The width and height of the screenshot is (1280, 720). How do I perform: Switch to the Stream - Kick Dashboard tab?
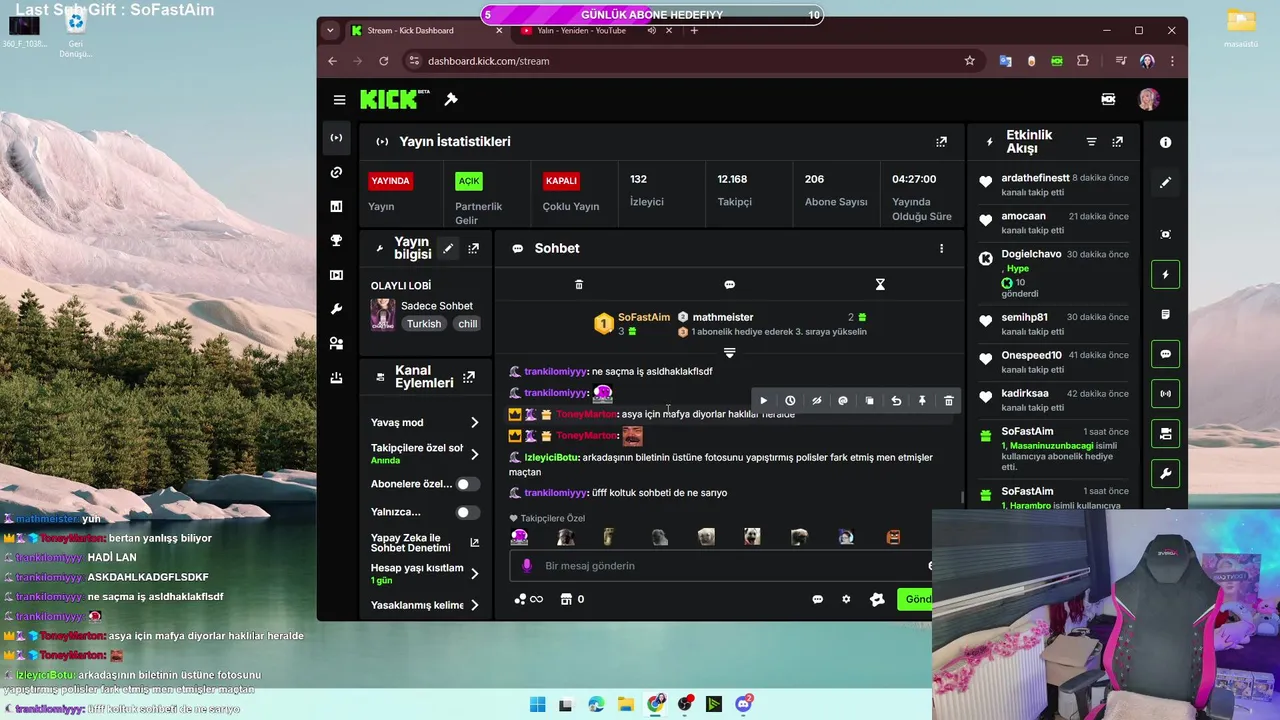(x=427, y=31)
